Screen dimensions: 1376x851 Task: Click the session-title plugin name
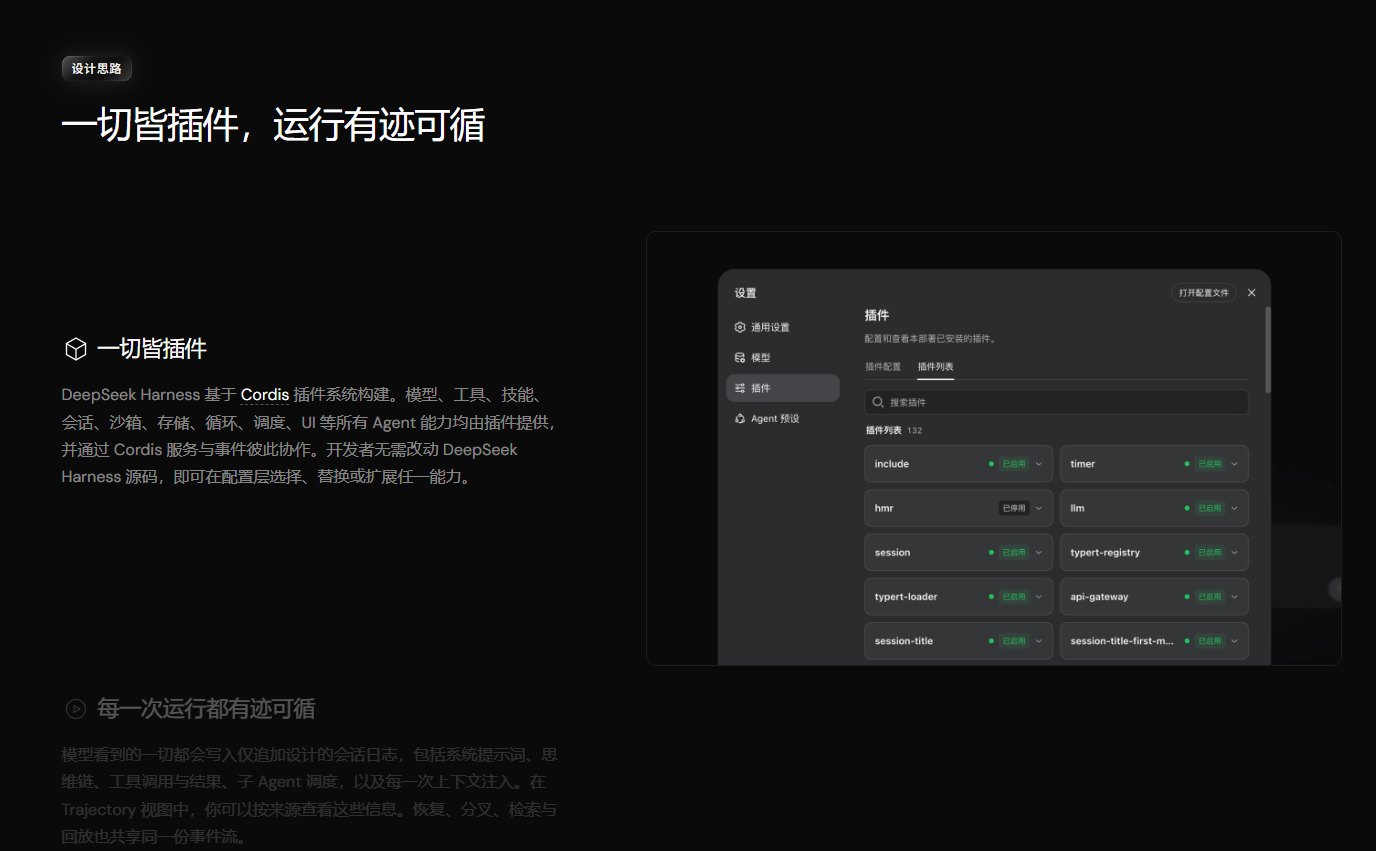point(904,641)
